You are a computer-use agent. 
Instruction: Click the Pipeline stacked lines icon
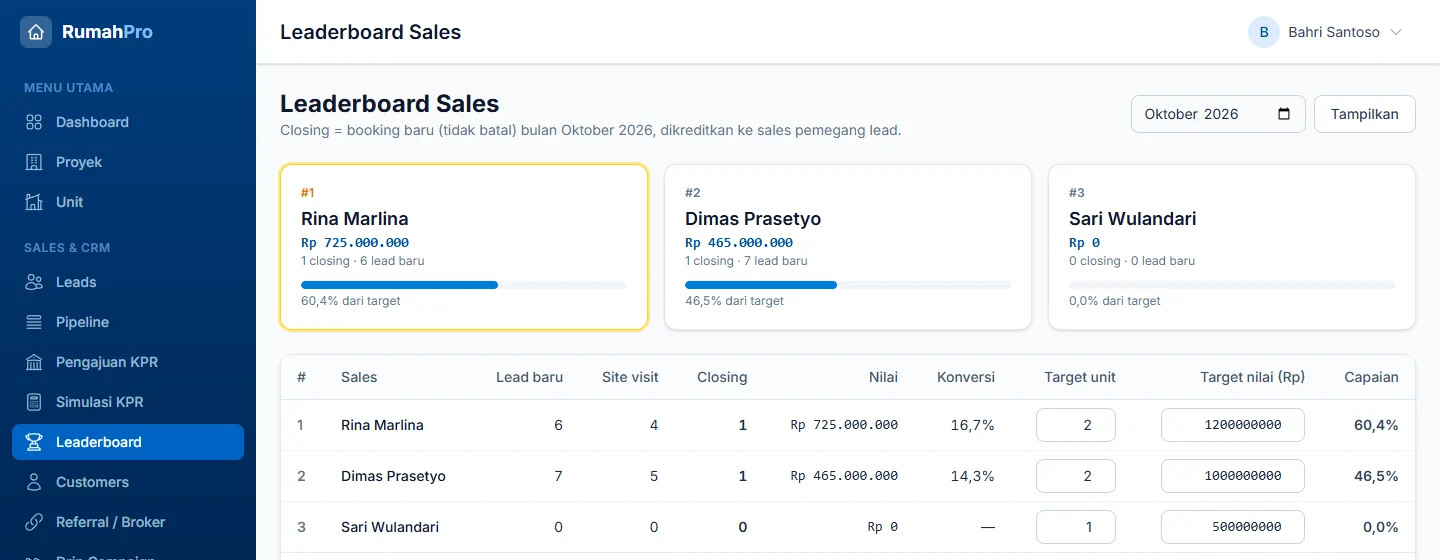coord(34,322)
